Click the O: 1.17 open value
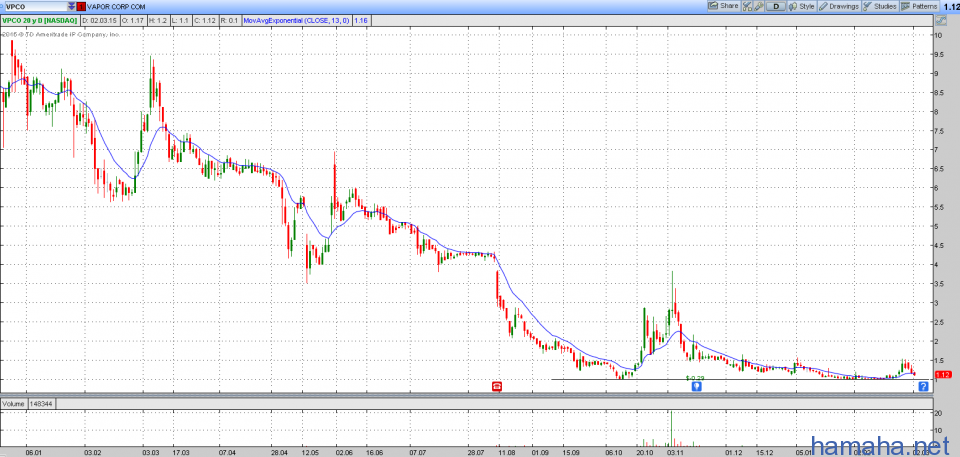Screen dimensions: 960x457 134,20
